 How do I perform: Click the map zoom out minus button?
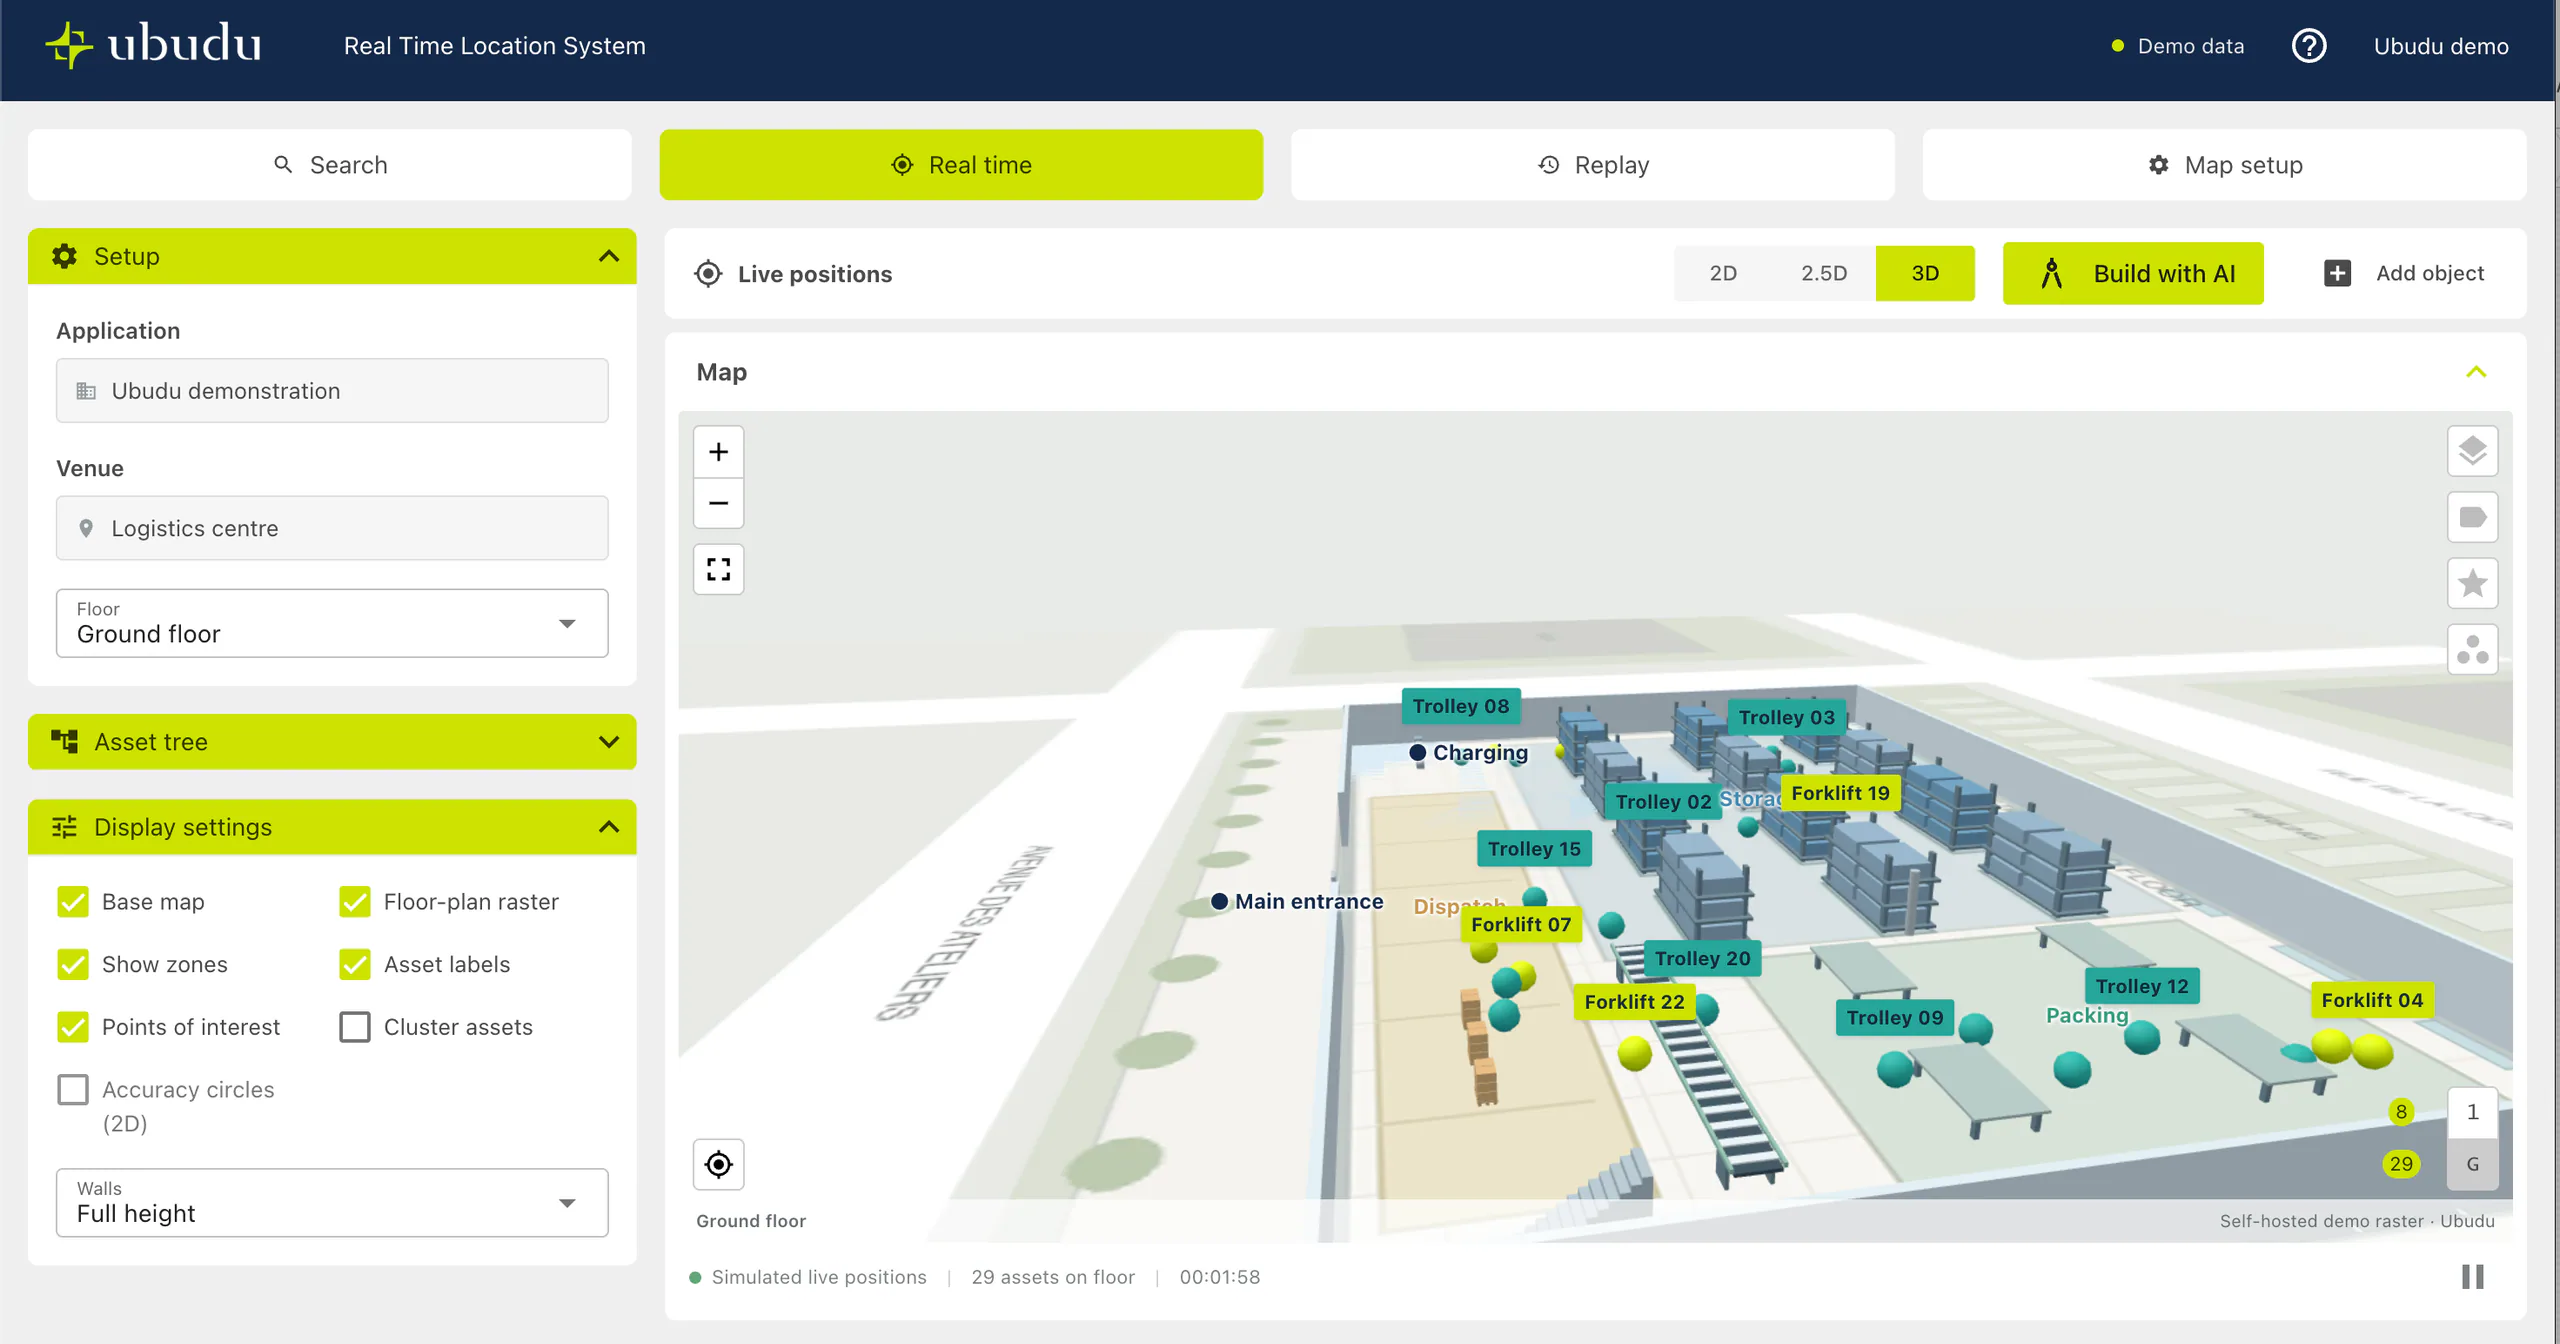click(718, 503)
